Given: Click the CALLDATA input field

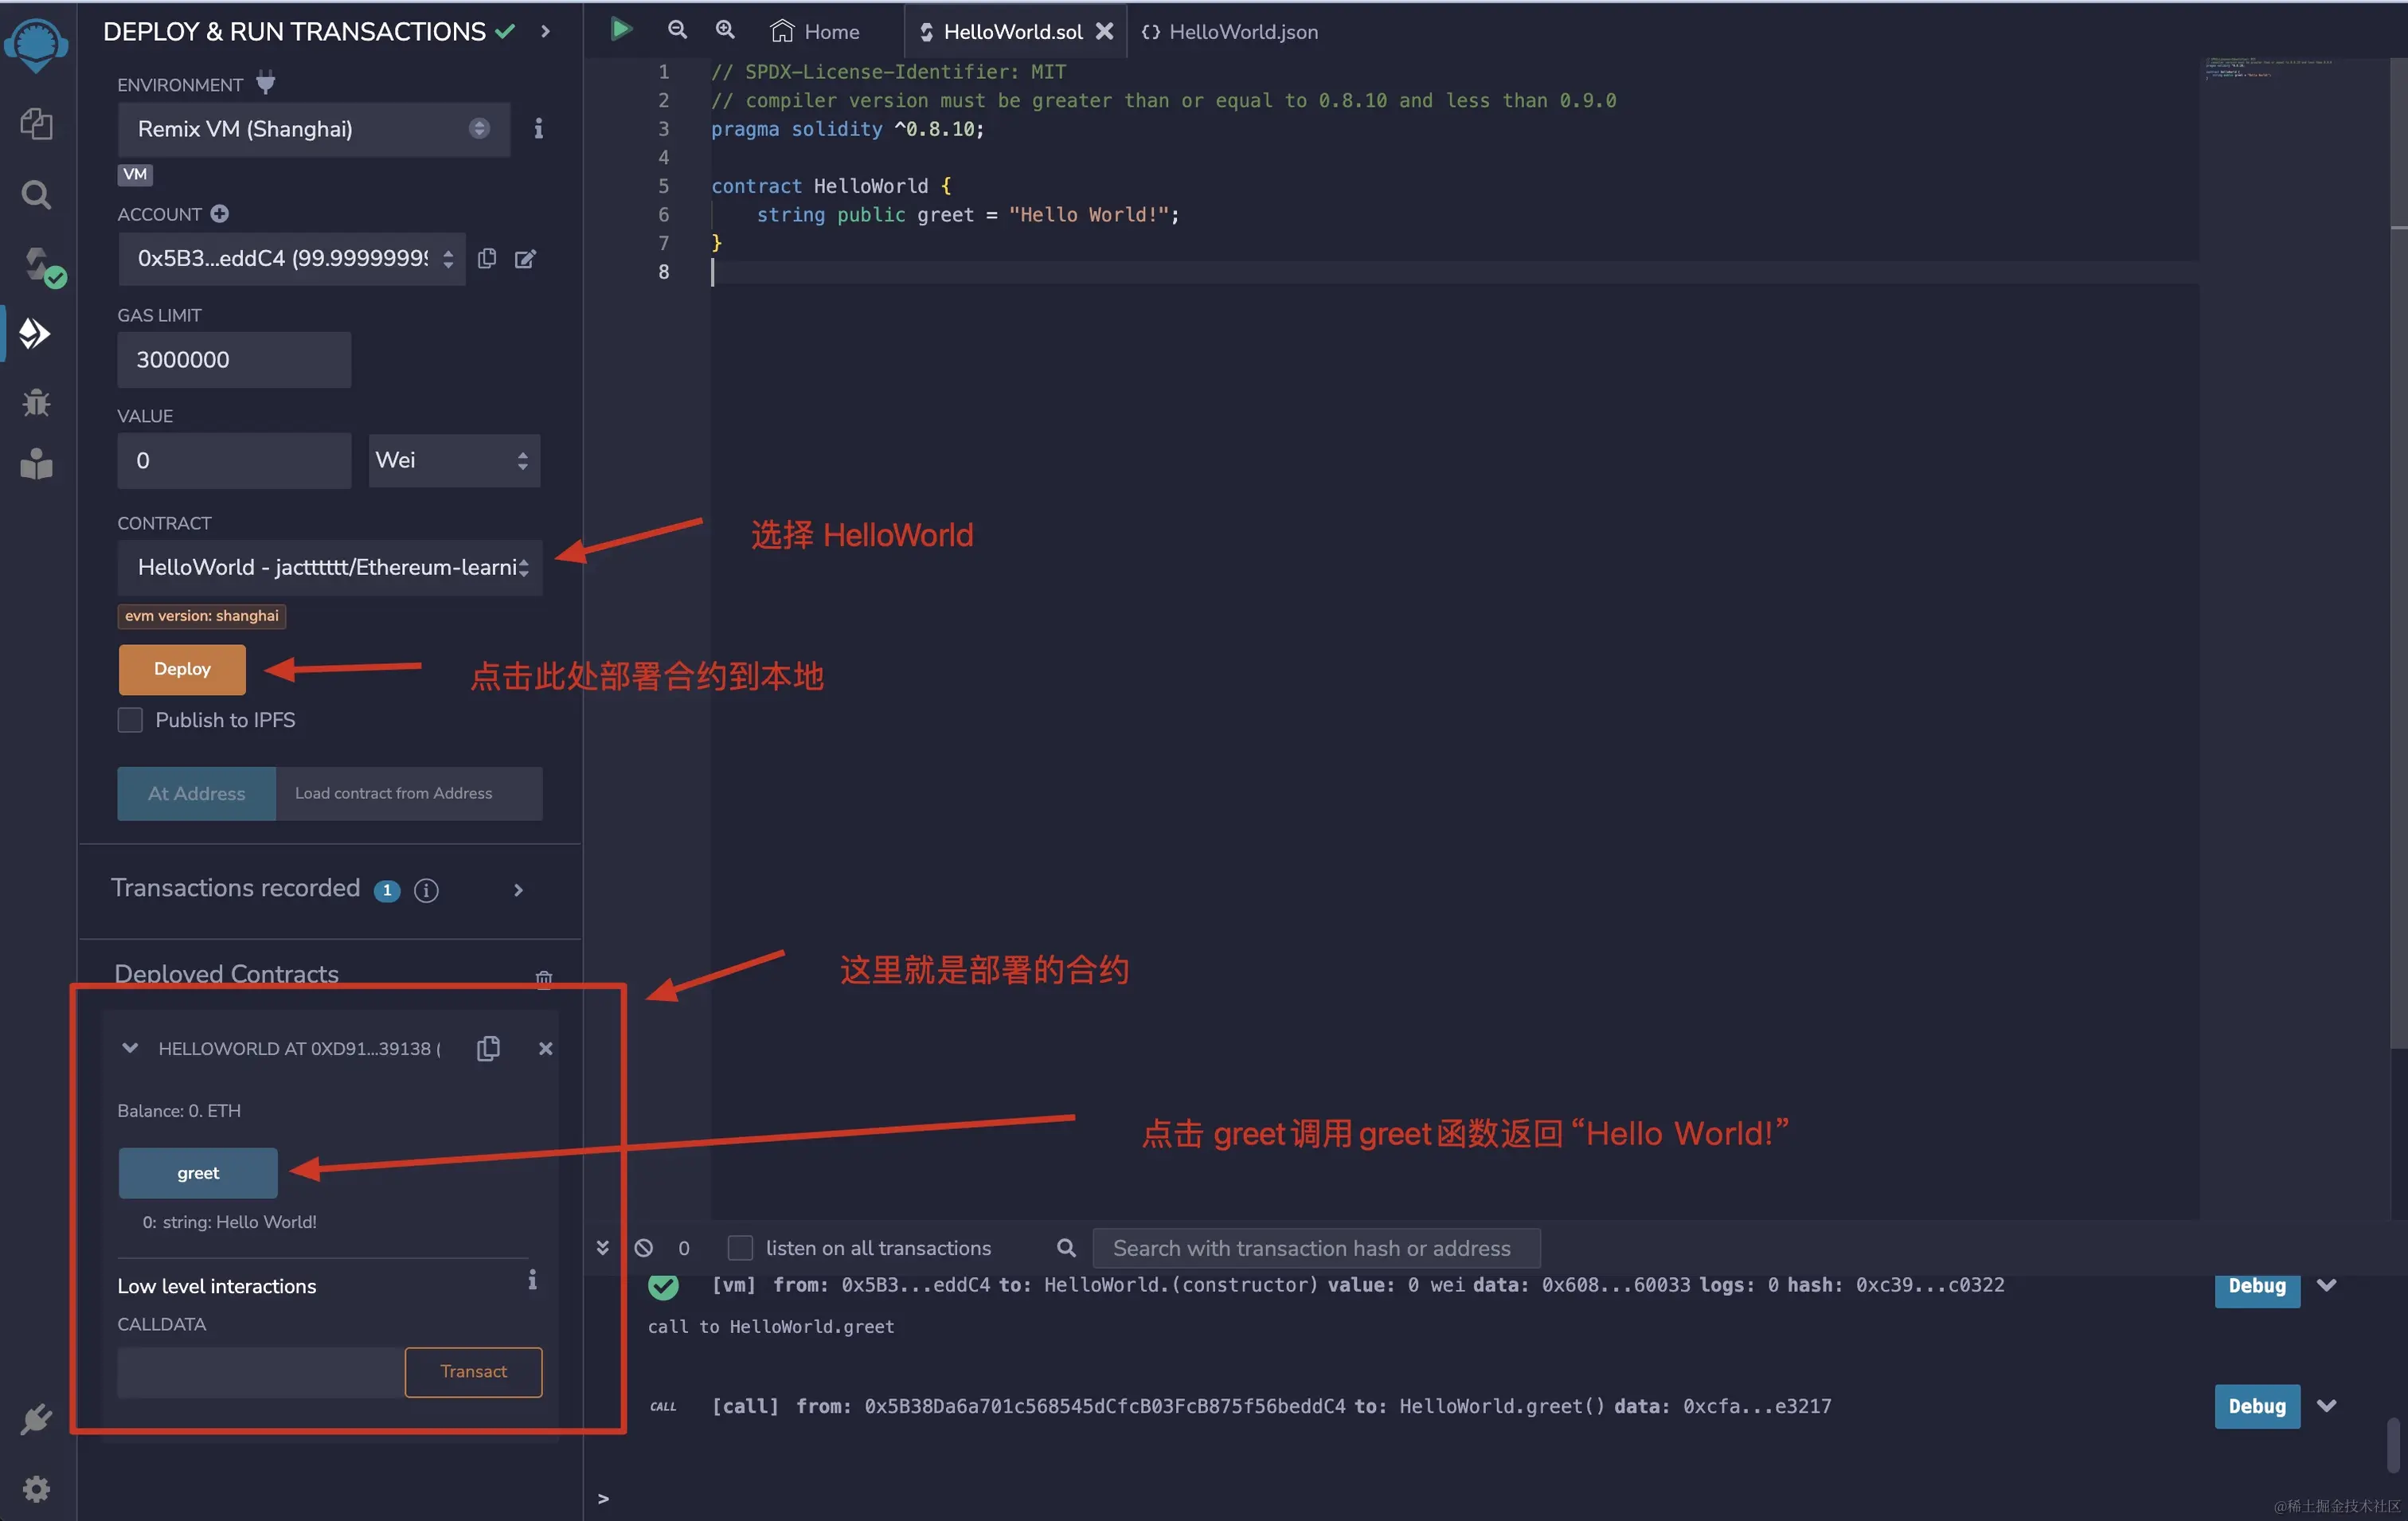Looking at the screenshot, I should [261, 1372].
